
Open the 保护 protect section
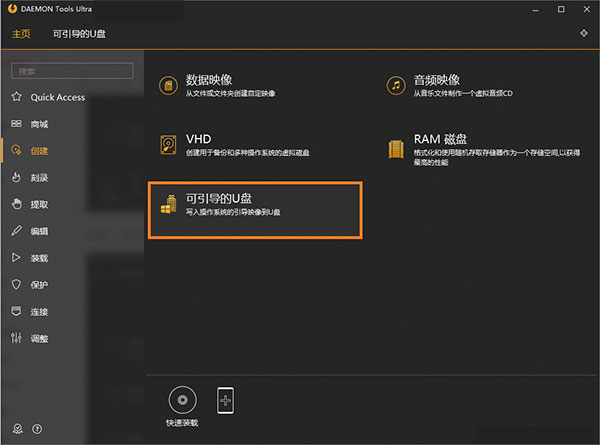point(30,285)
